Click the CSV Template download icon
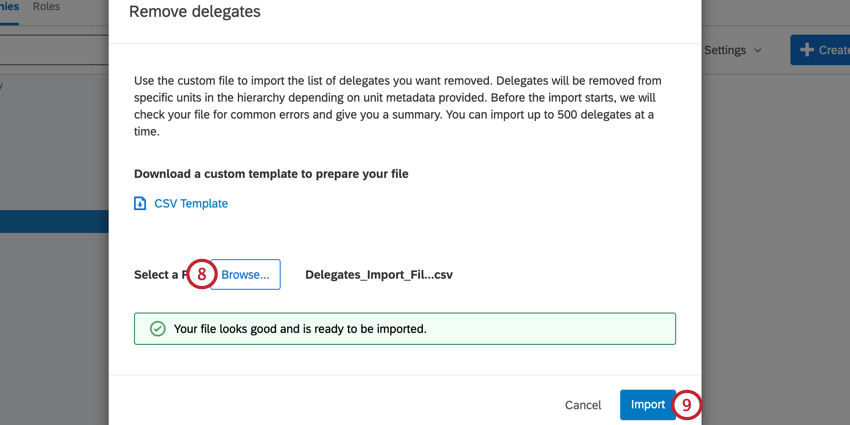 click(x=140, y=204)
